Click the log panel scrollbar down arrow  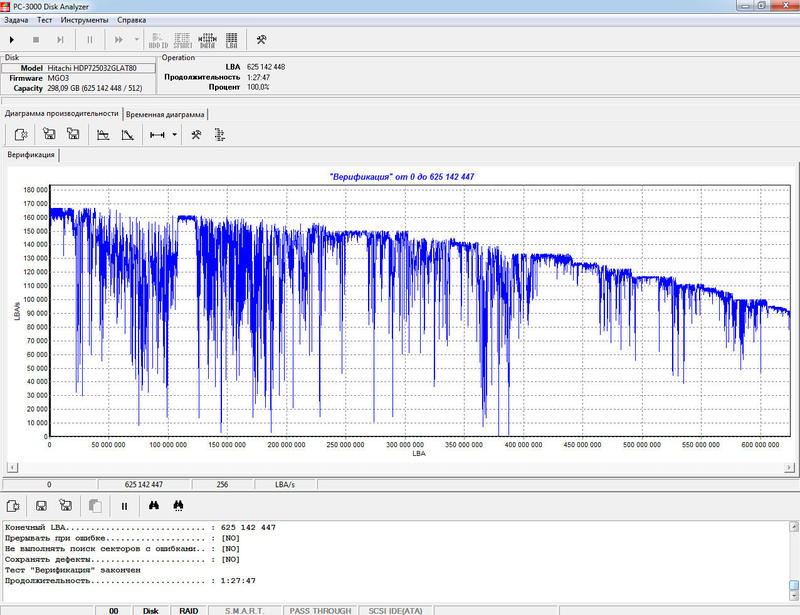(x=792, y=595)
